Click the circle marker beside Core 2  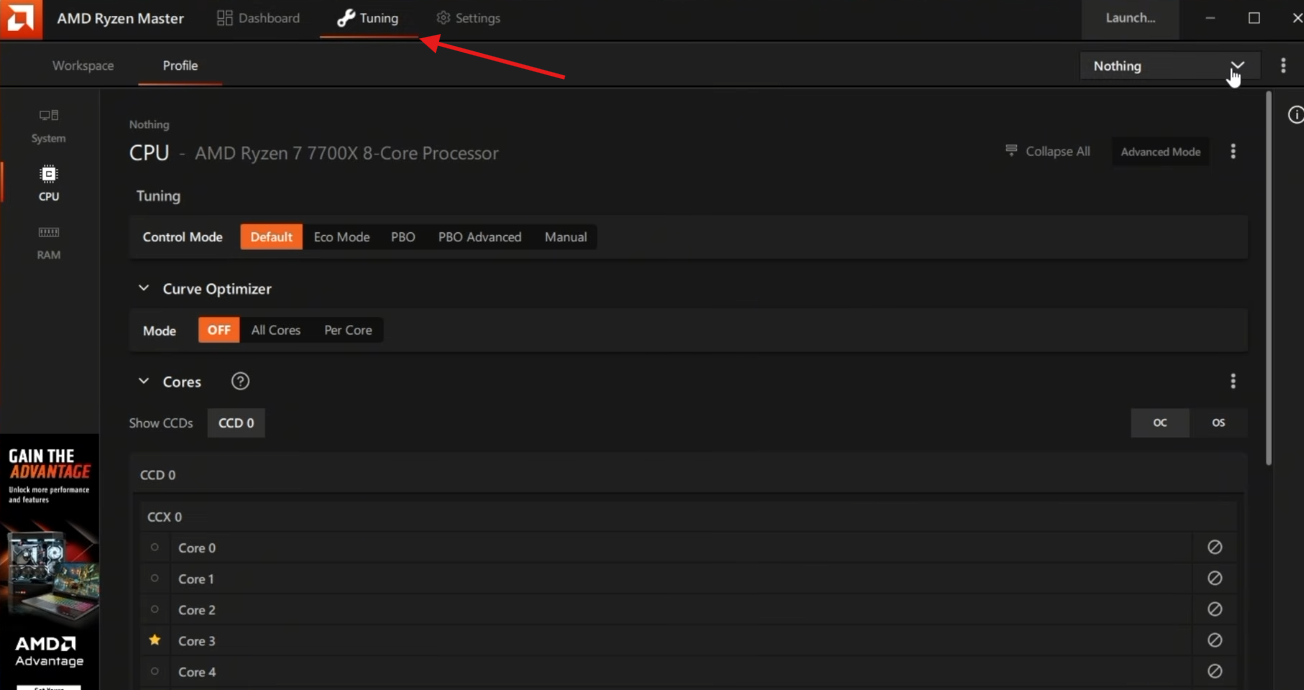154,609
